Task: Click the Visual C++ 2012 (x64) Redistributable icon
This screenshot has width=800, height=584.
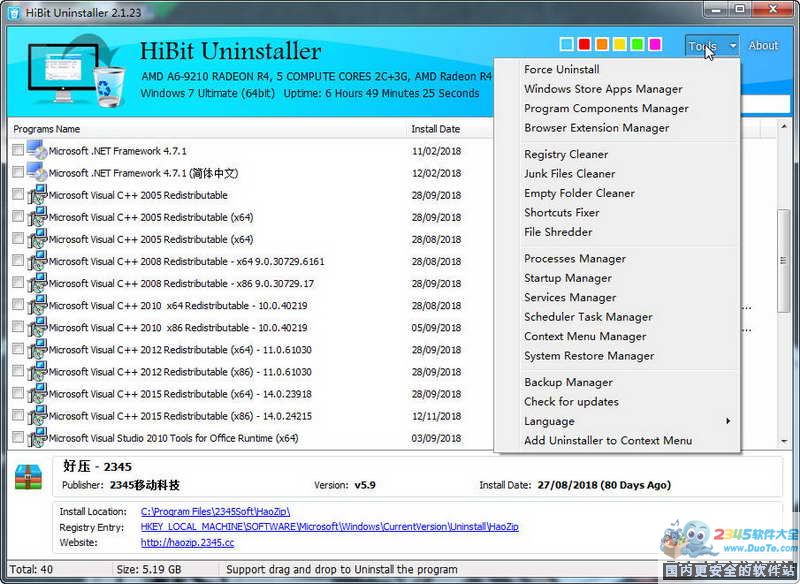Action: 37,349
